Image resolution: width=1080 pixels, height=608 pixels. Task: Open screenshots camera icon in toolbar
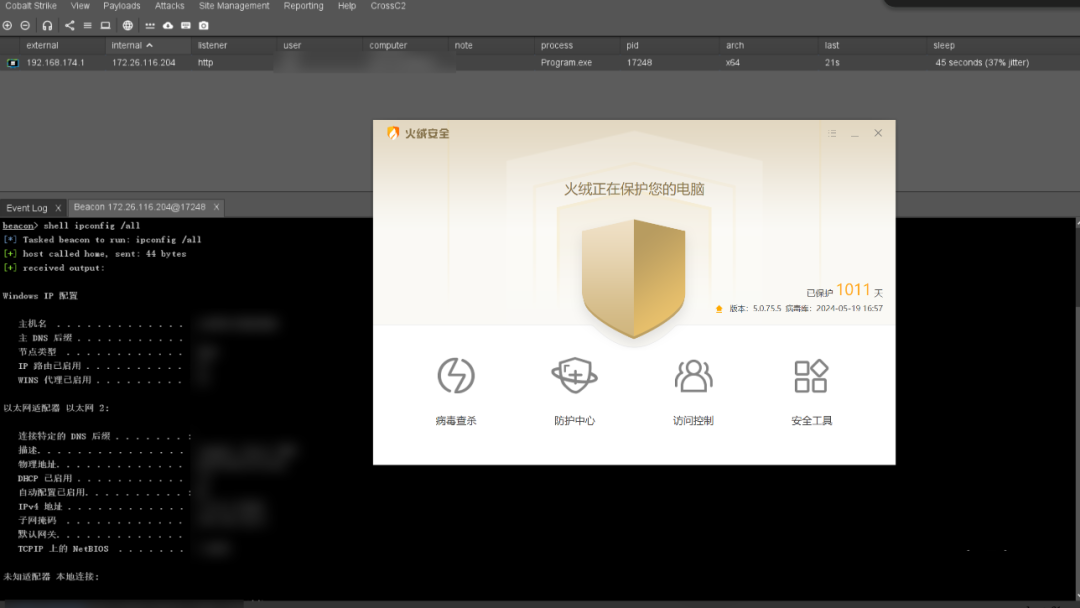click(x=203, y=25)
